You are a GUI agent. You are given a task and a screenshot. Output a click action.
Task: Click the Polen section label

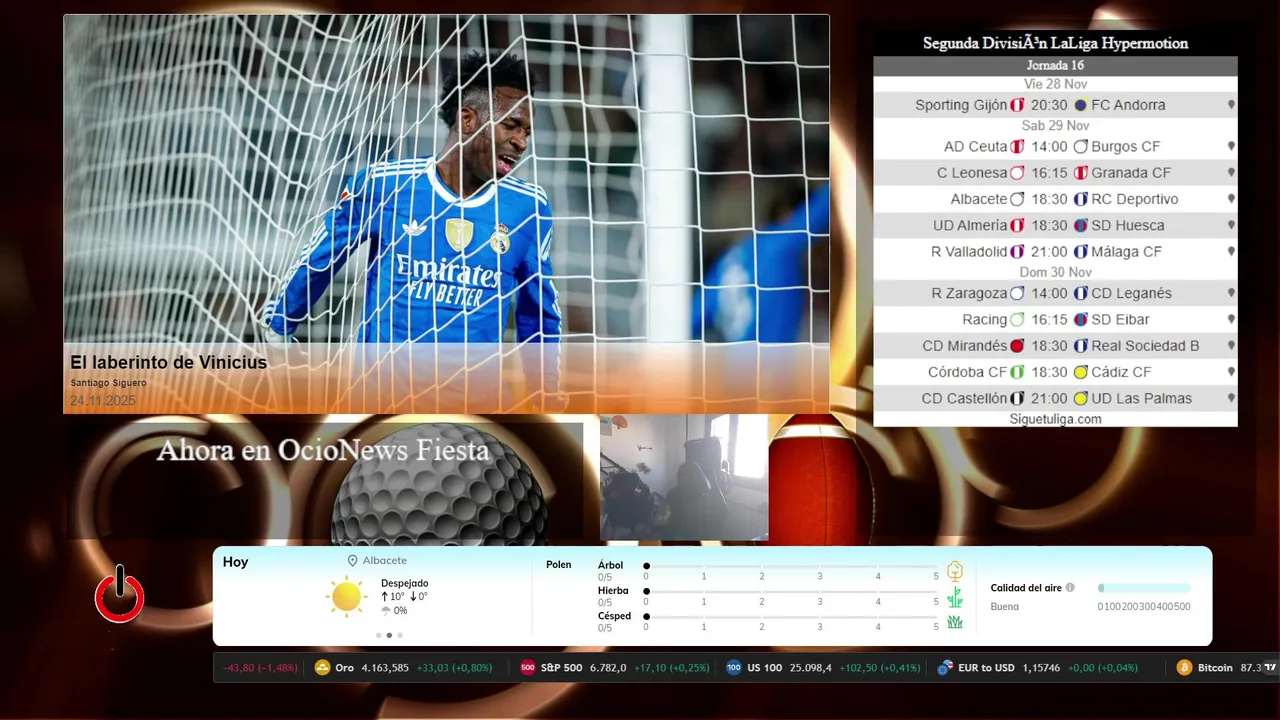point(559,565)
